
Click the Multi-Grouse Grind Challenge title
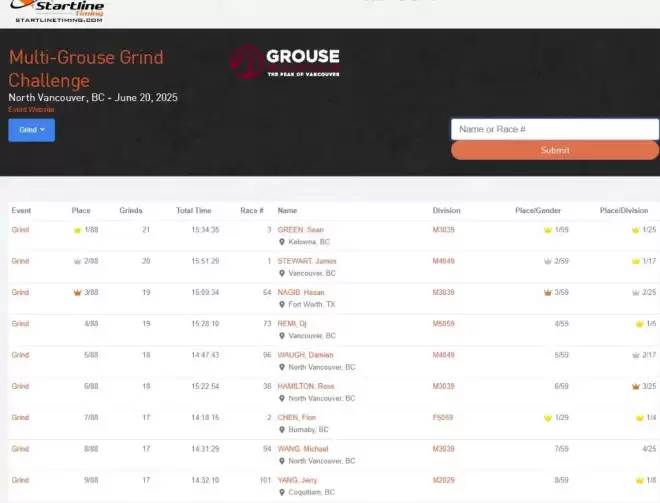(86, 69)
